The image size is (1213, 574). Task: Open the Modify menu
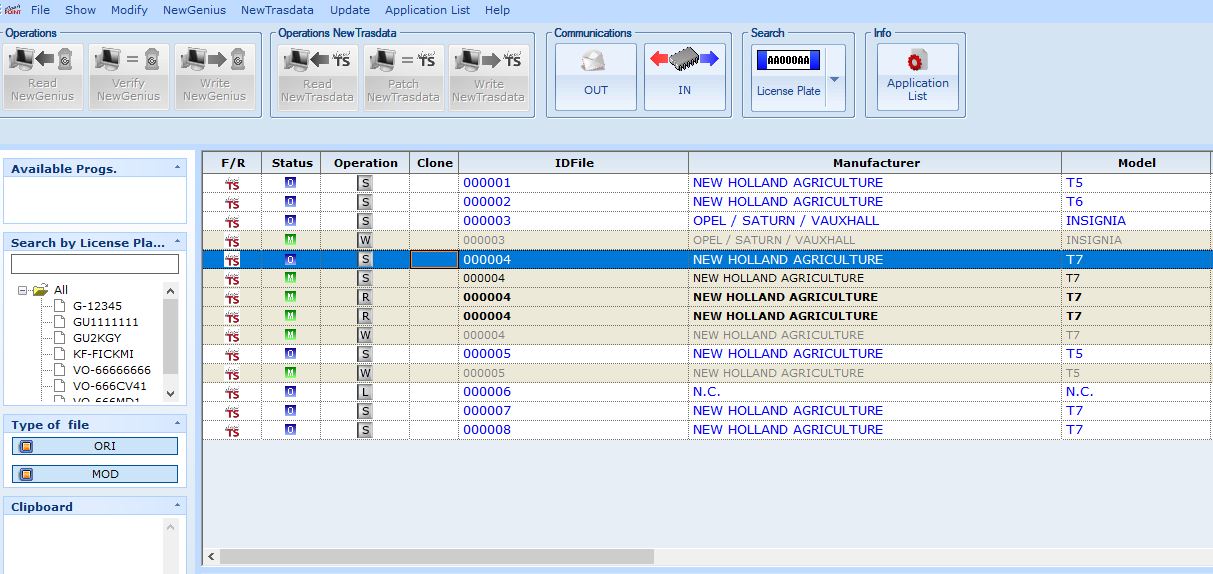tap(129, 10)
